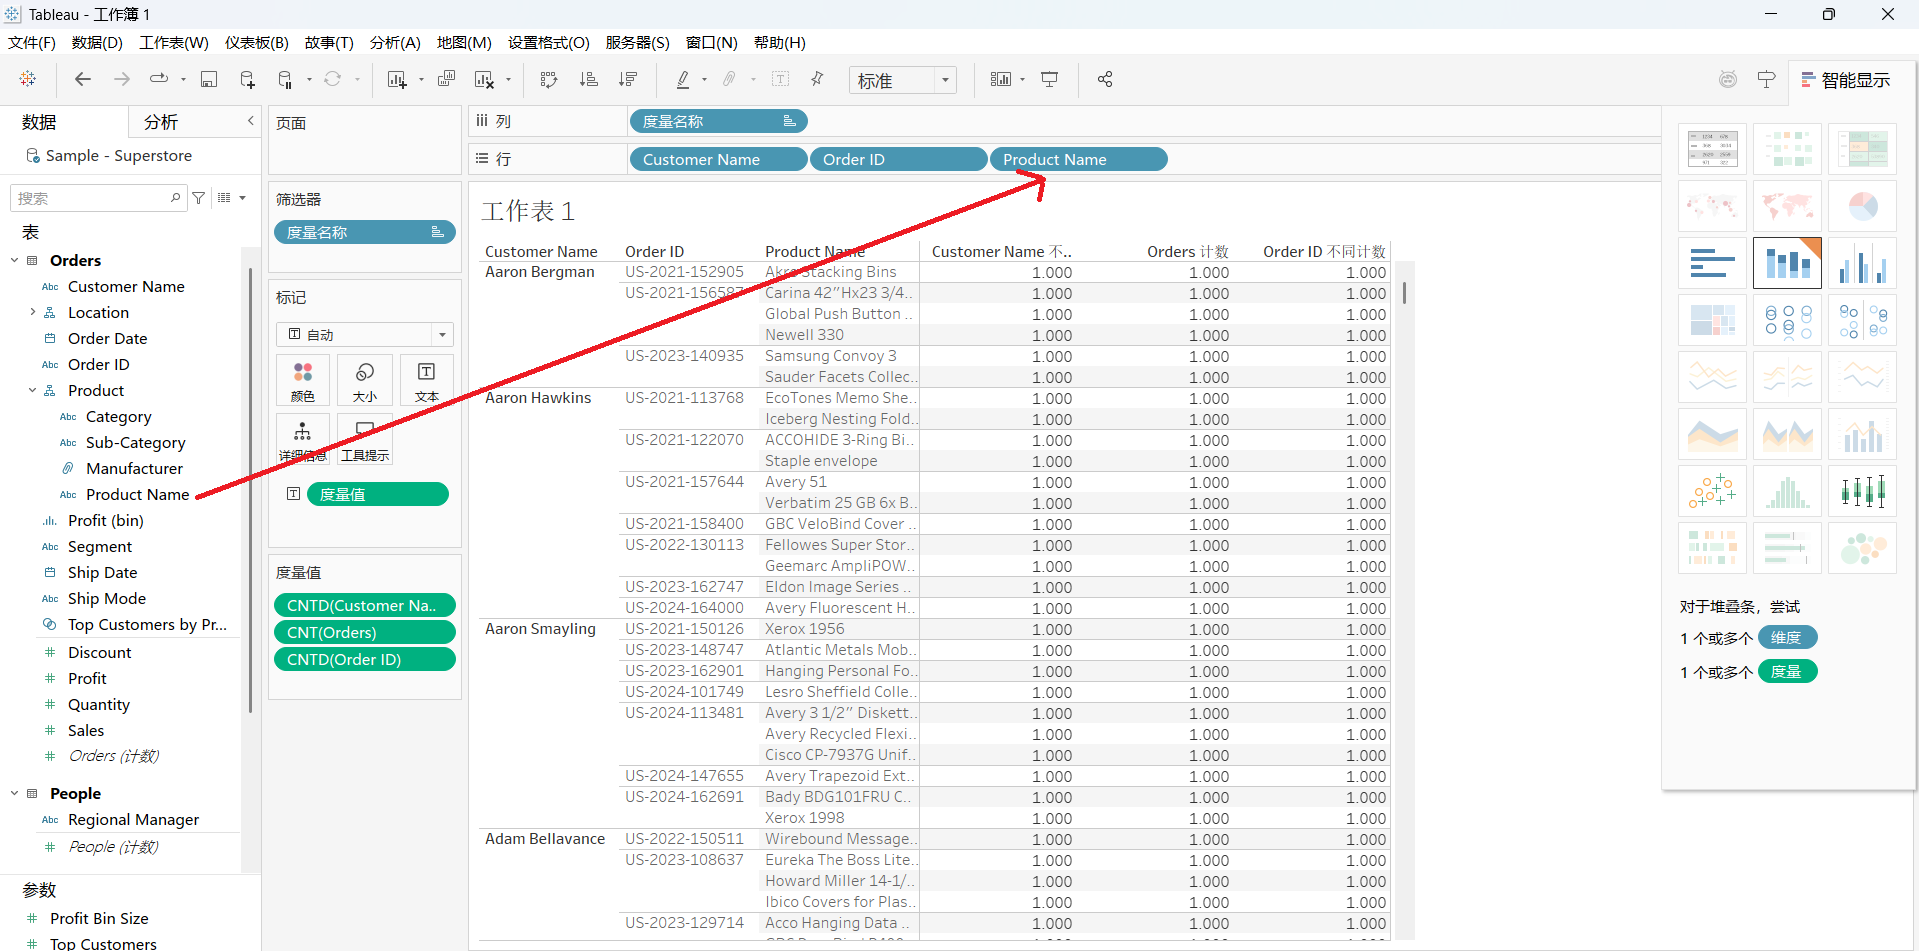Open the 文件(F) menu
This screenshot has height=951, width=1919.
coord(32,42)
